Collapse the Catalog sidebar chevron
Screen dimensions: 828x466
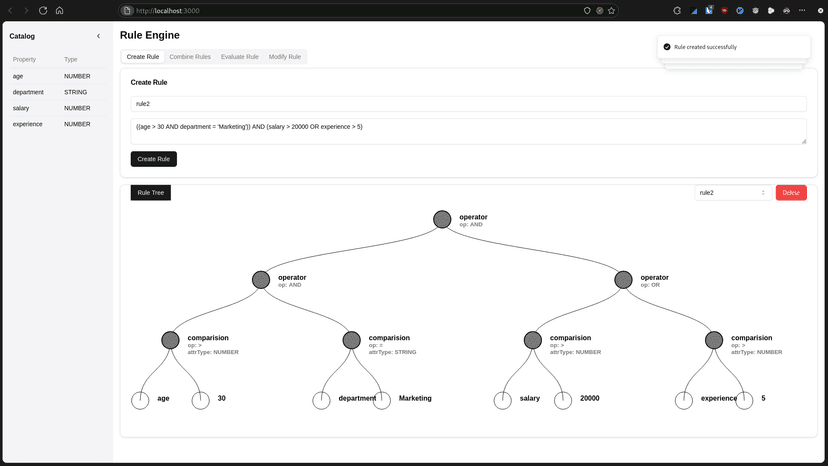98,36
